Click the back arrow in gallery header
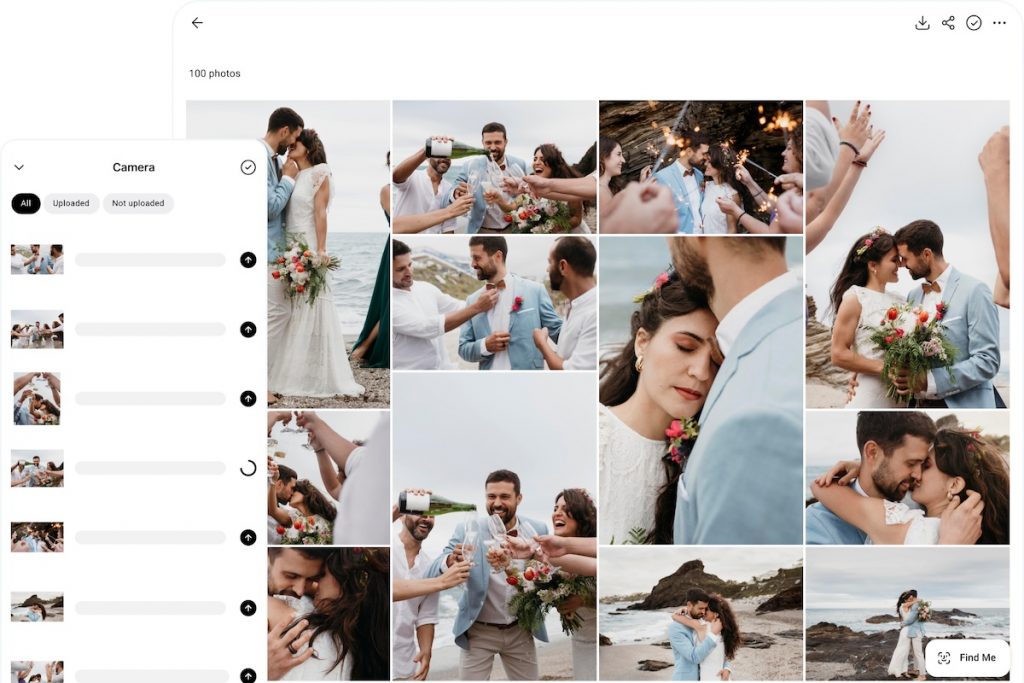Image resolution: width=1024 pixels, height=683 pixels. 197,23
